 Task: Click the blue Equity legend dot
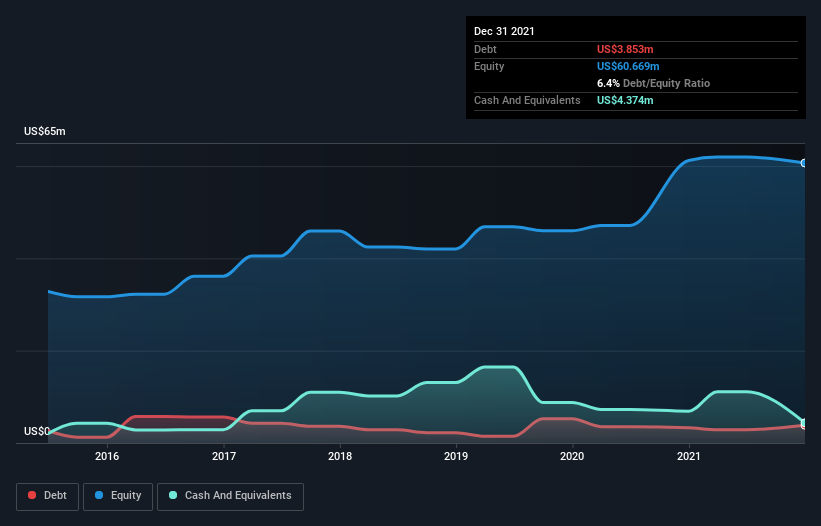point(99,495)
